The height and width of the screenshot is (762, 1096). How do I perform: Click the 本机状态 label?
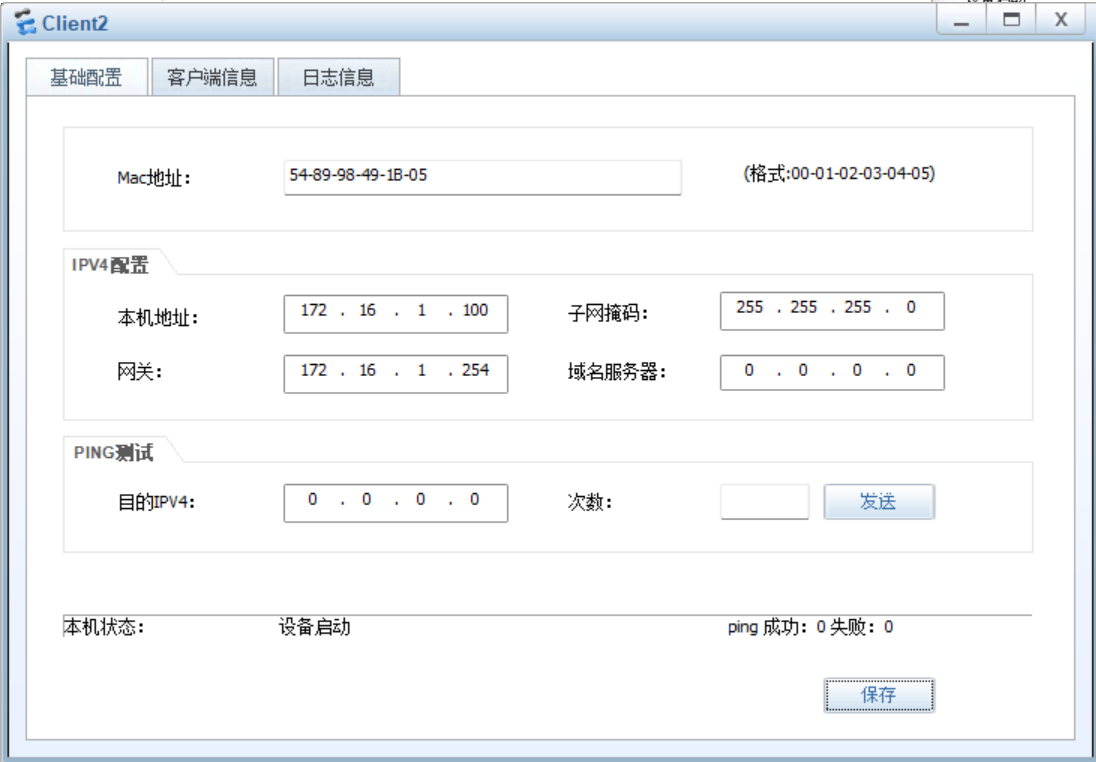[103, 627]
